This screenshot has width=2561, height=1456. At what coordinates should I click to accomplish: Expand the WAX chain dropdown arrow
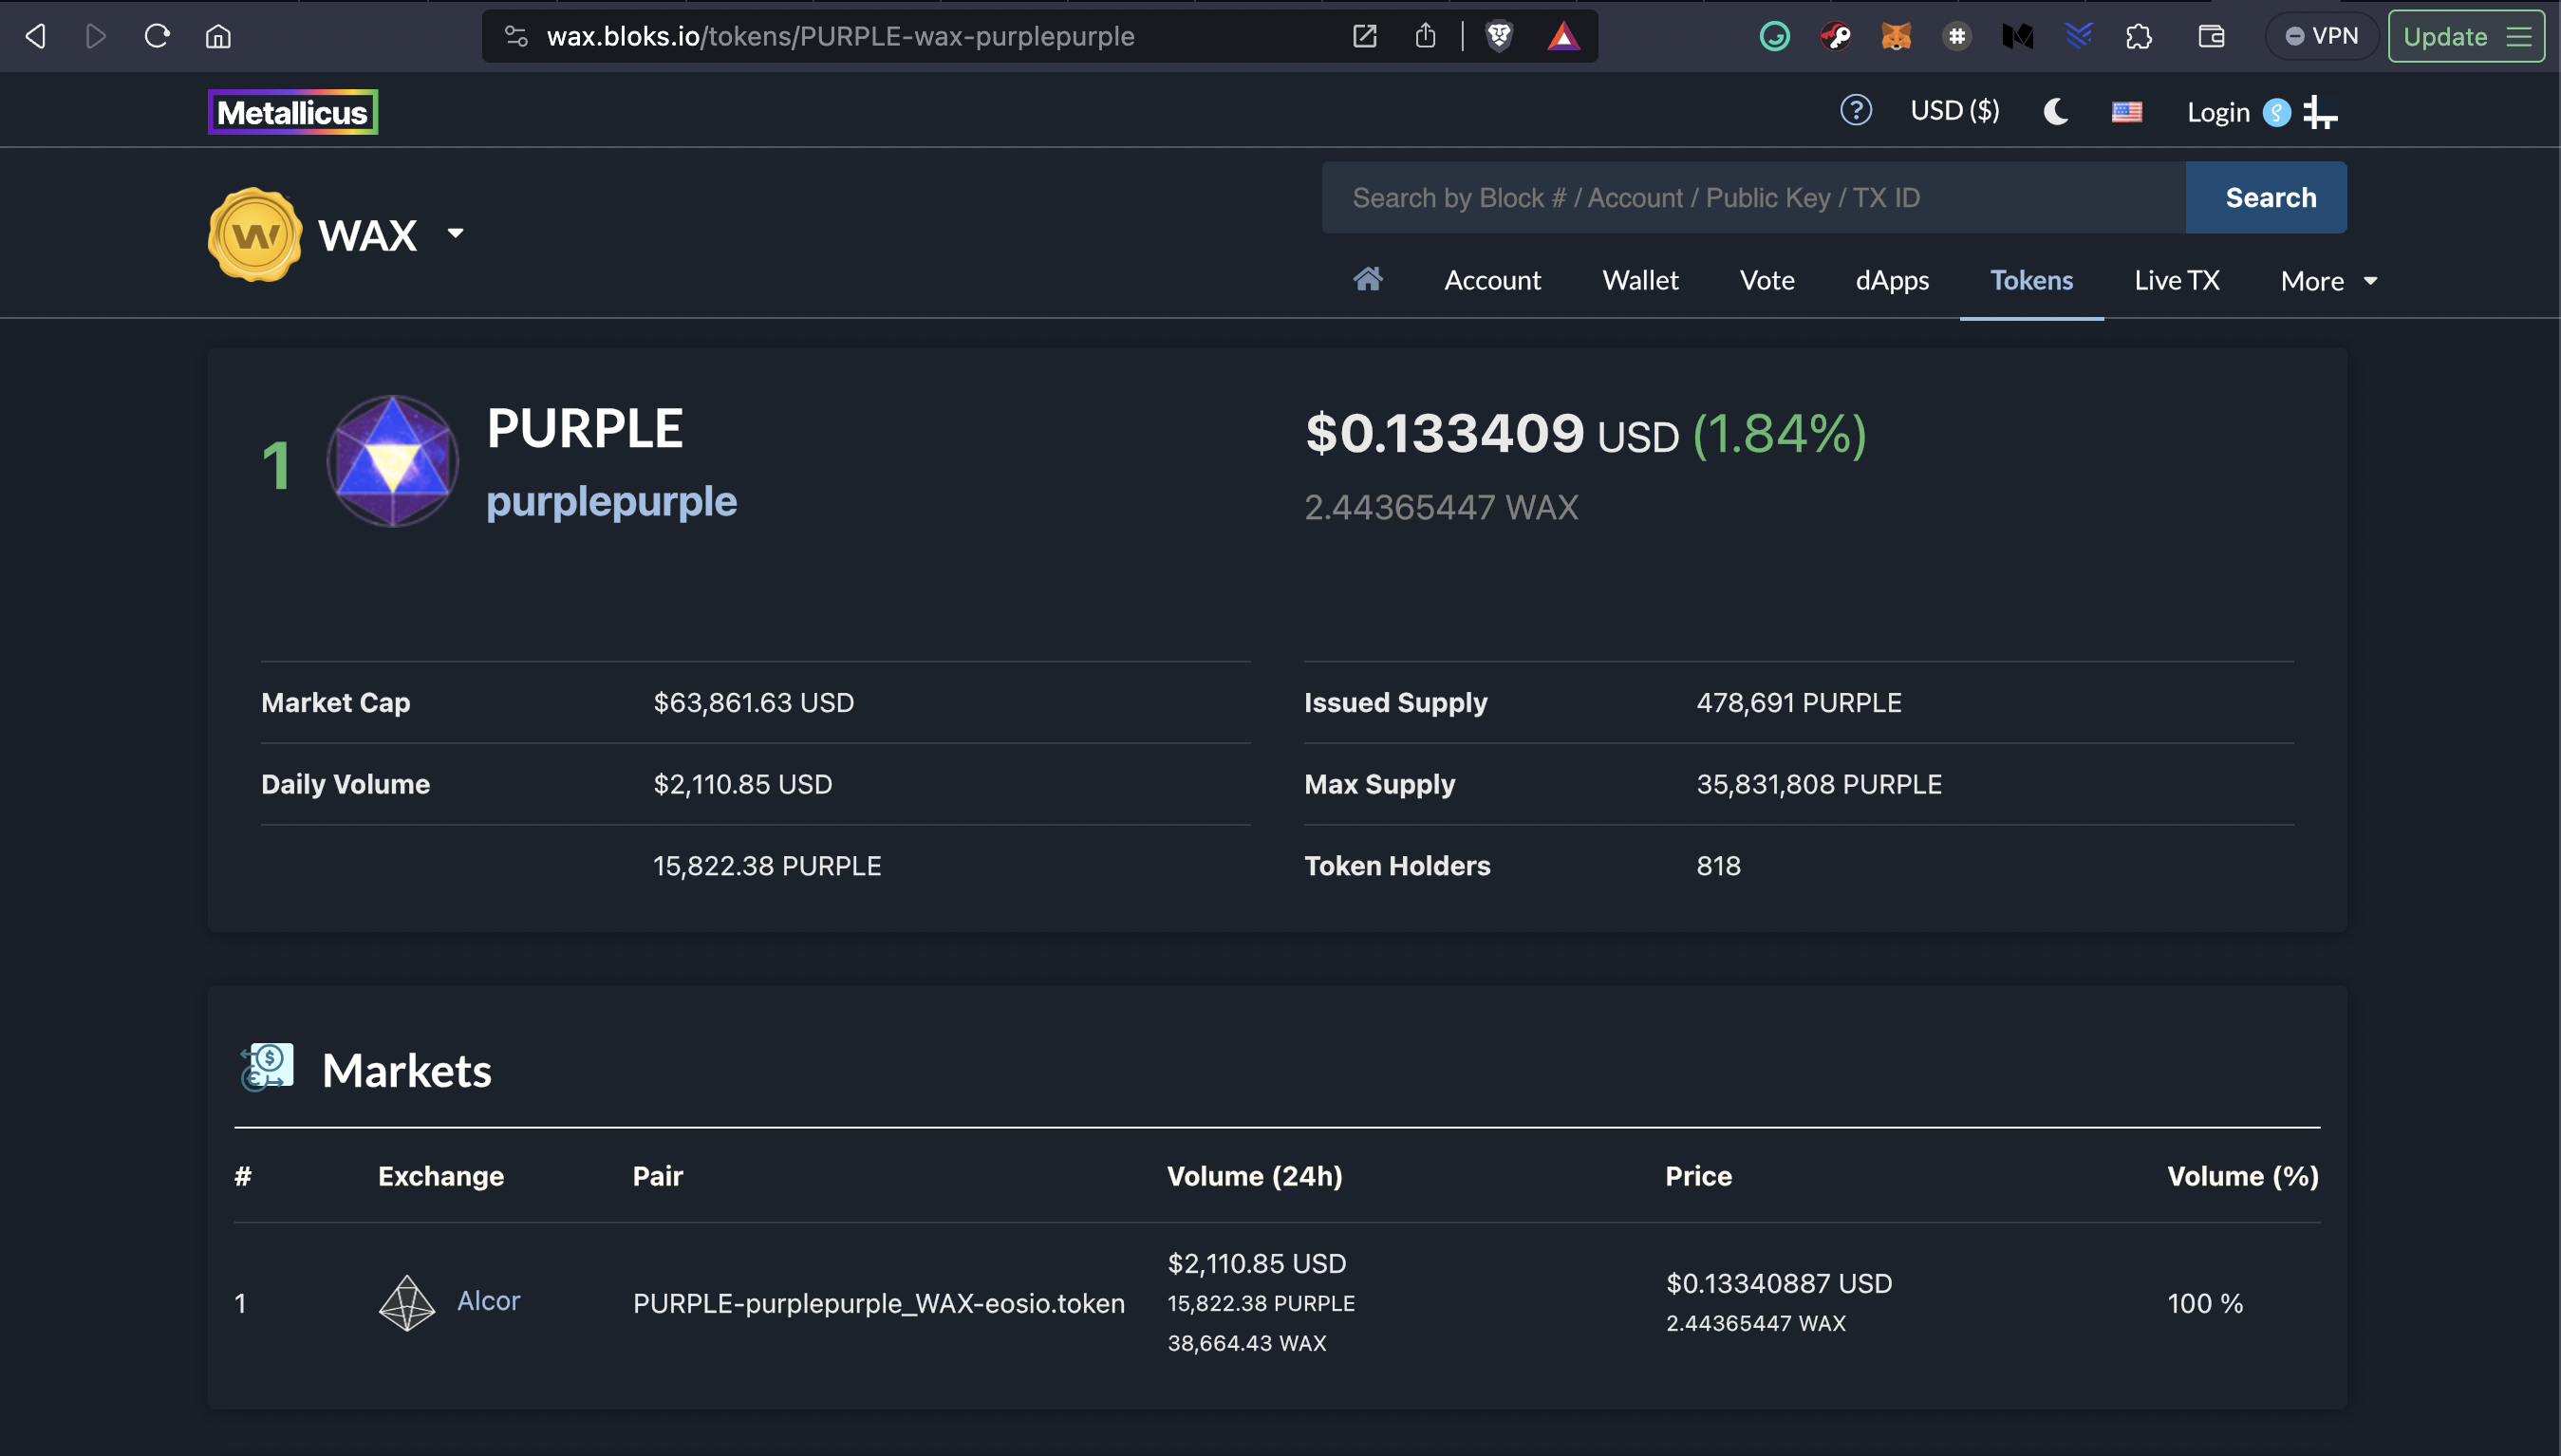click(455, 234)
